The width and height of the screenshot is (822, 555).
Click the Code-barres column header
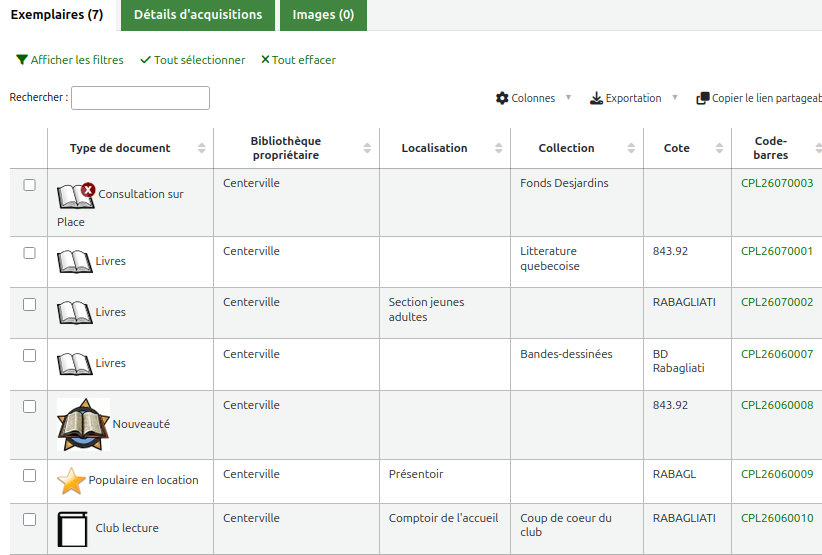pyautogui.click(x=776, y=148)
